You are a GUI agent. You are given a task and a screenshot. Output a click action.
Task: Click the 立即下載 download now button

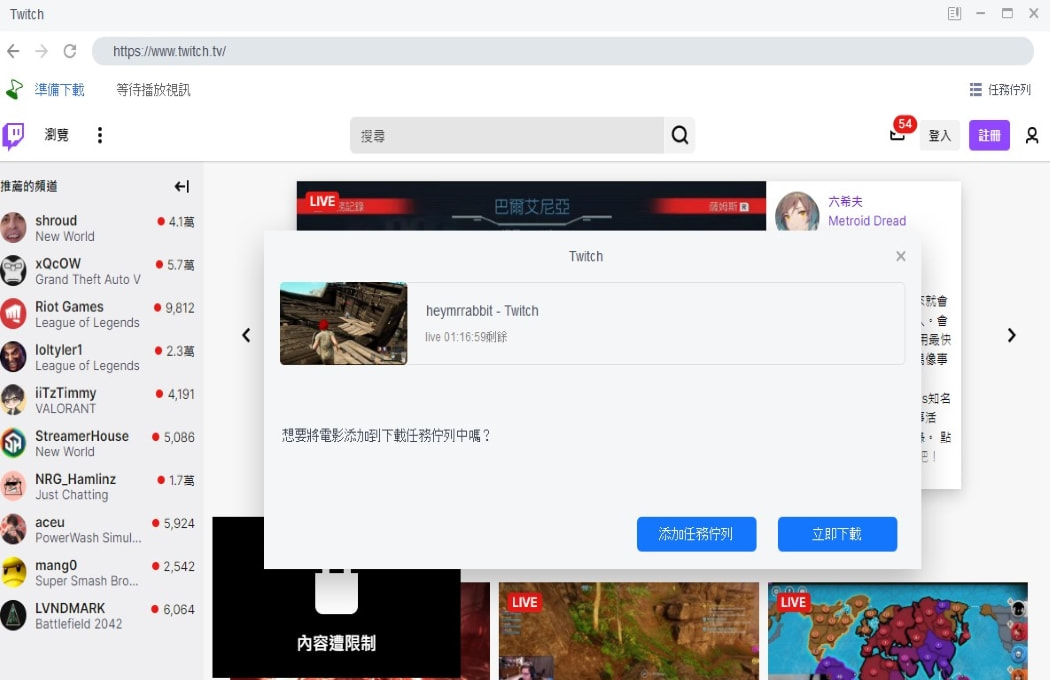[x=837, y=534]
